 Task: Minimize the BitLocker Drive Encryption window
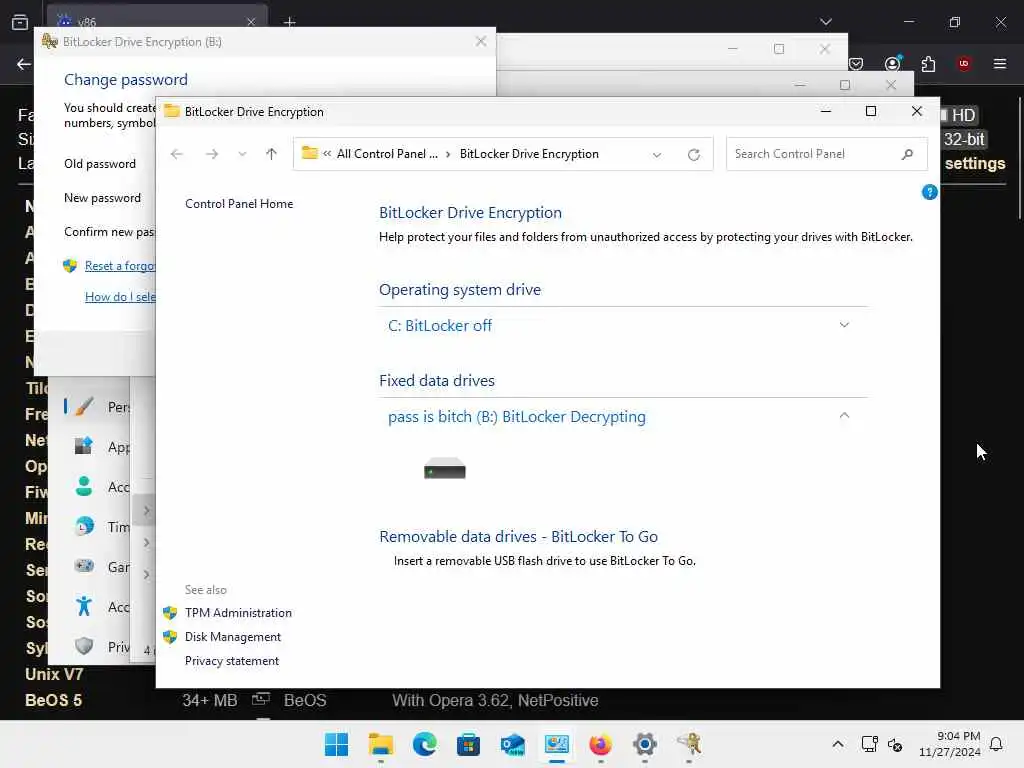825,112
